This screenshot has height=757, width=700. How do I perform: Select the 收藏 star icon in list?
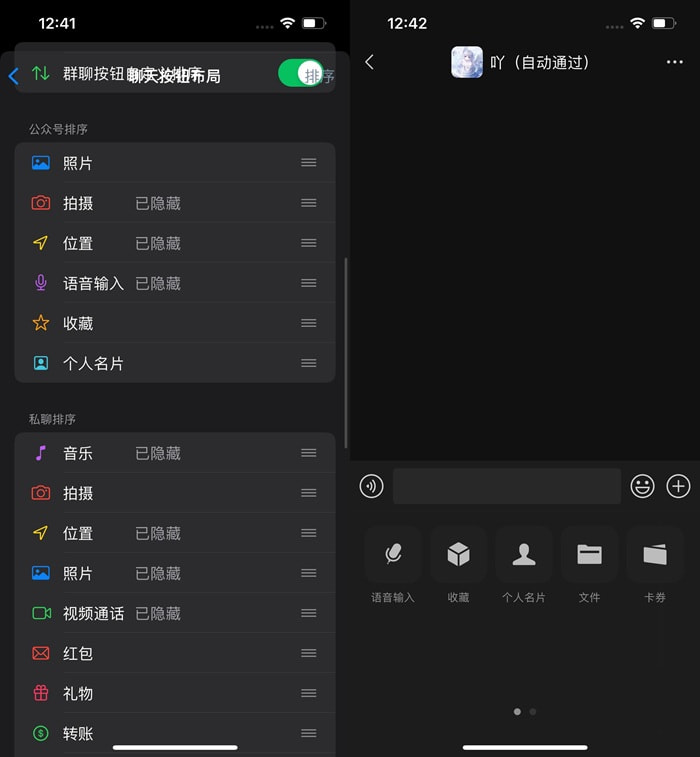pyautogui.click(x=41, y=322)
